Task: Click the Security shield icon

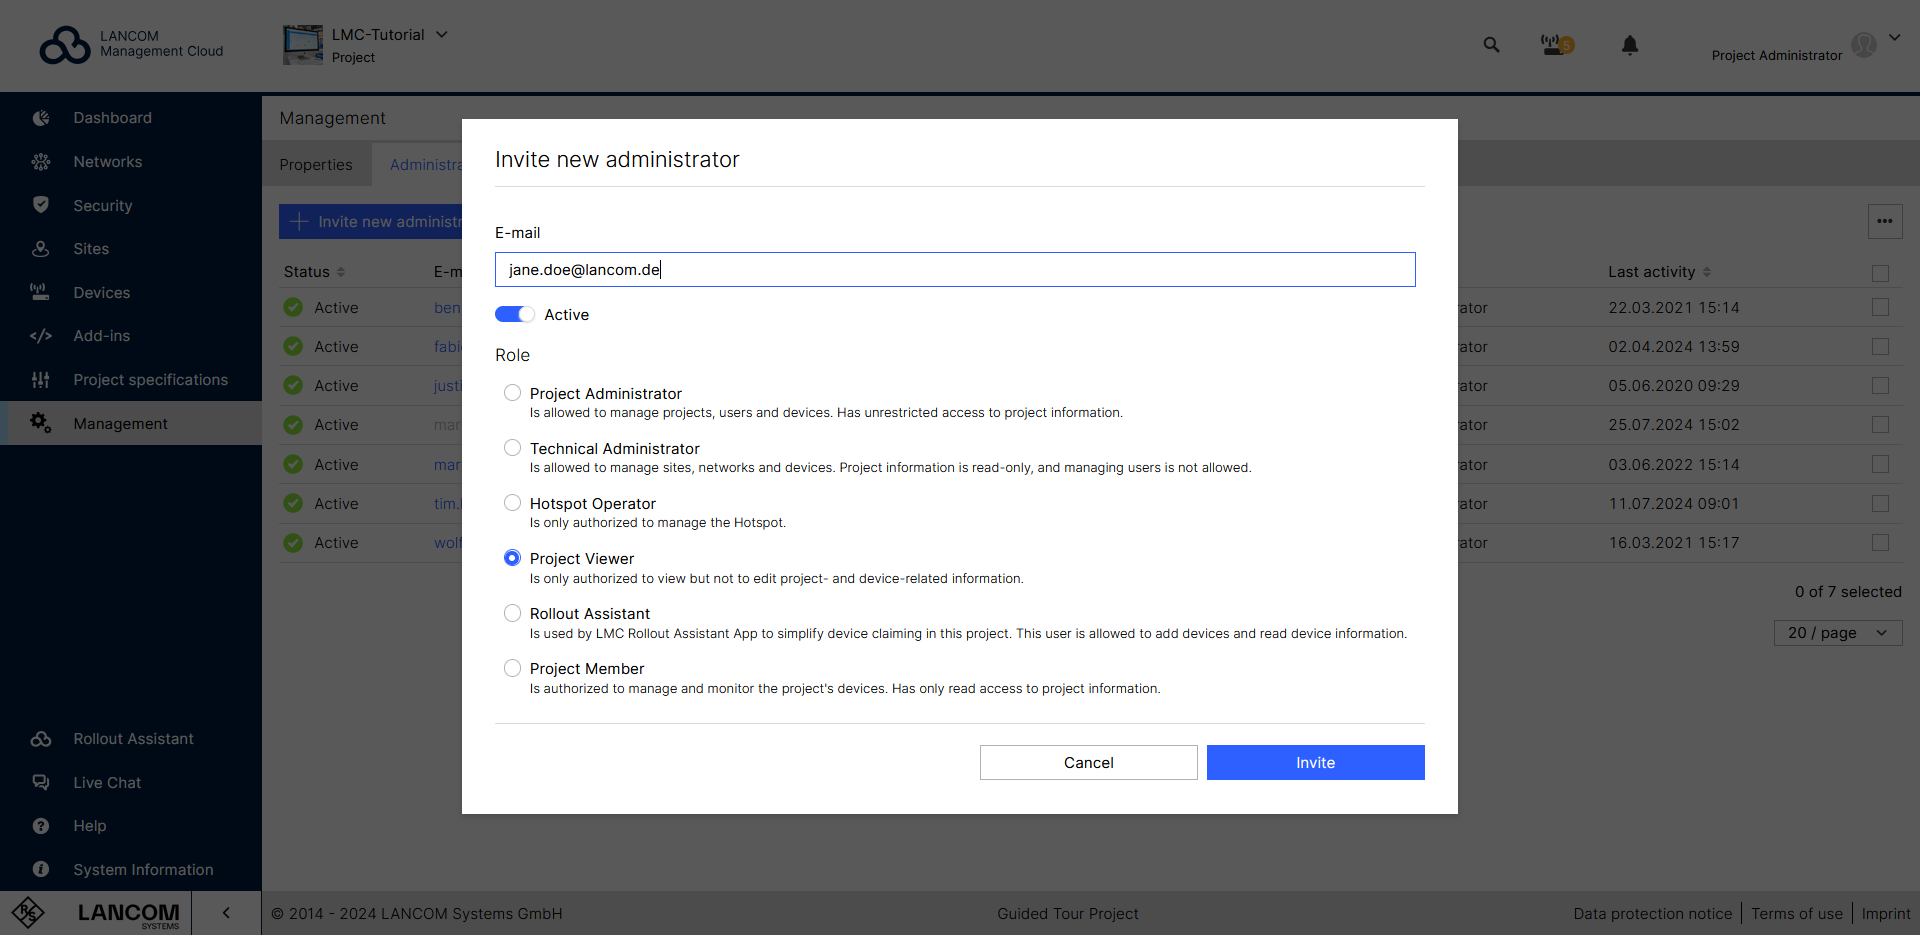Action: (x=41, y=205)
